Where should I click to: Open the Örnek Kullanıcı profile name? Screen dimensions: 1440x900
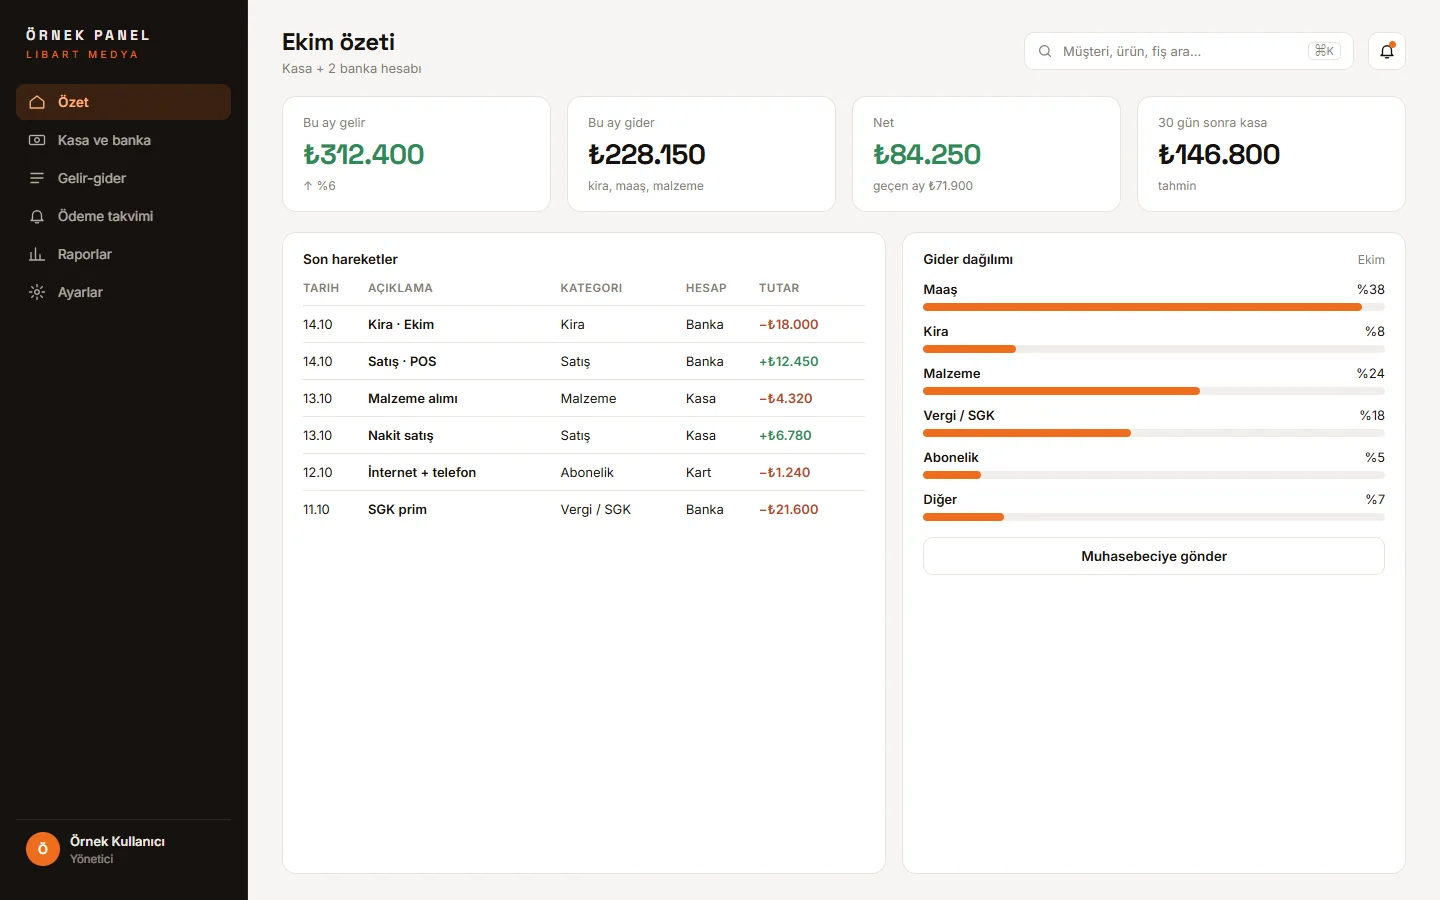pos(117,841)
